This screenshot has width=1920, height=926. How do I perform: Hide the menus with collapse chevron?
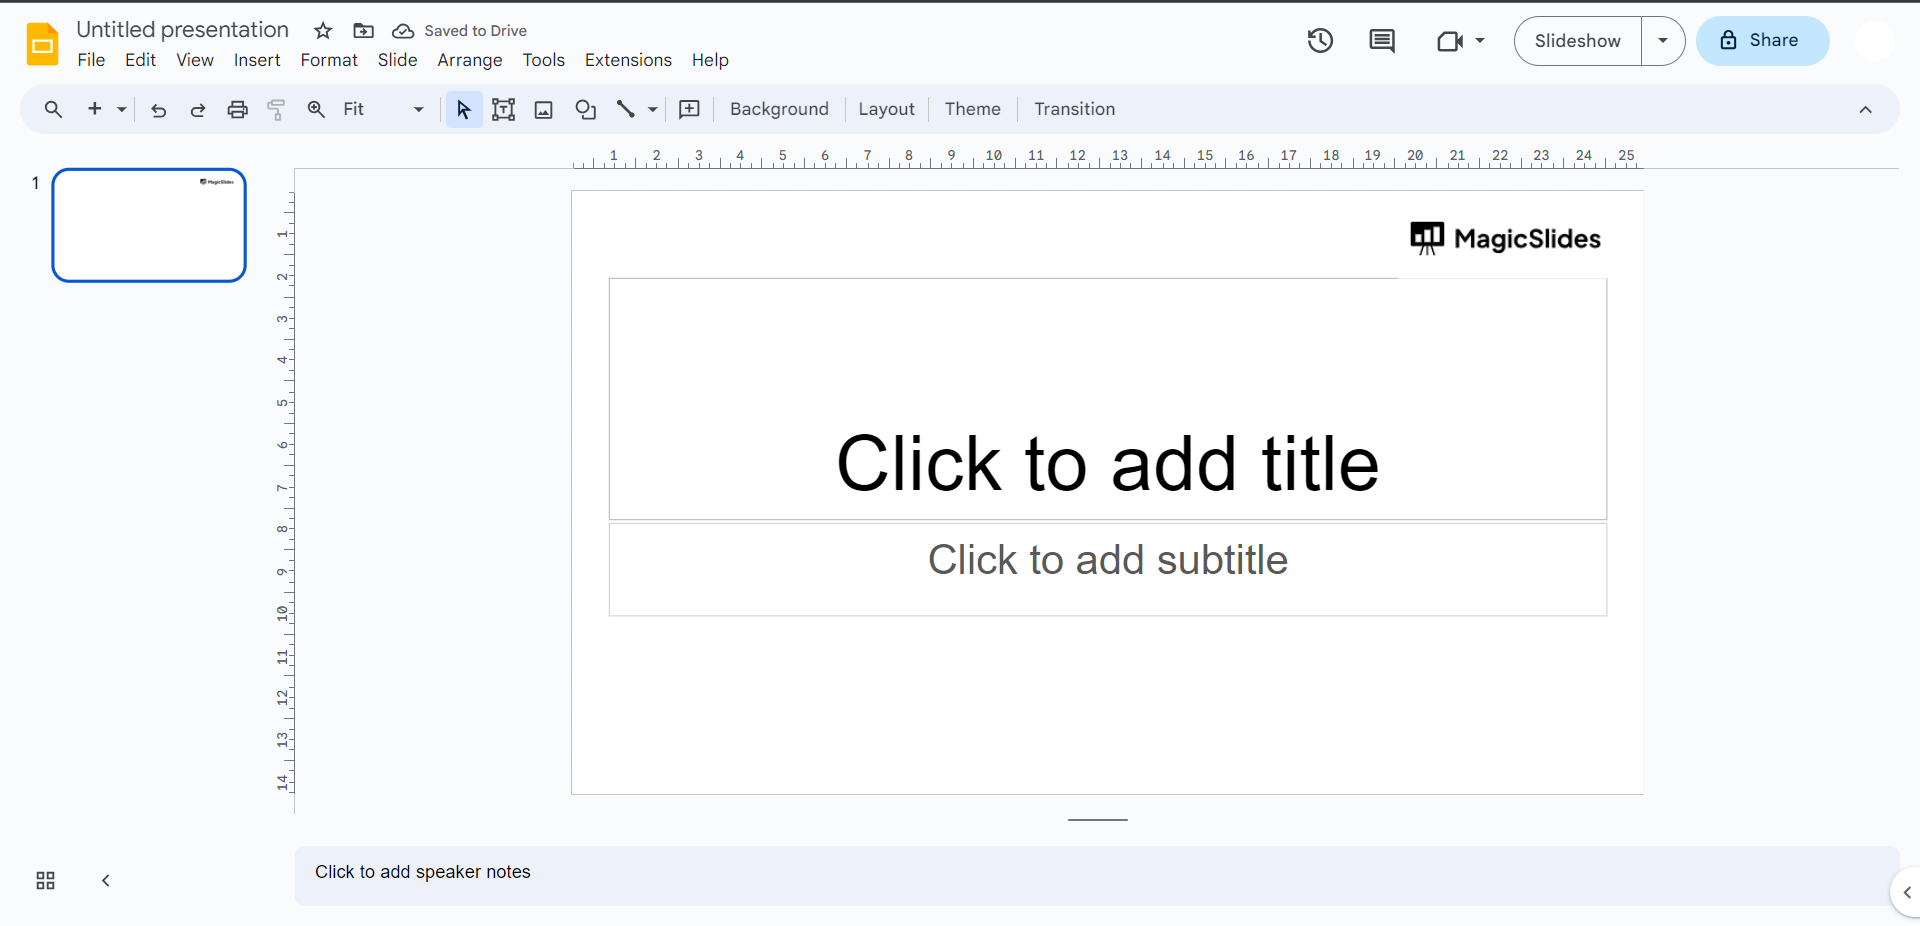(1865, 110)
